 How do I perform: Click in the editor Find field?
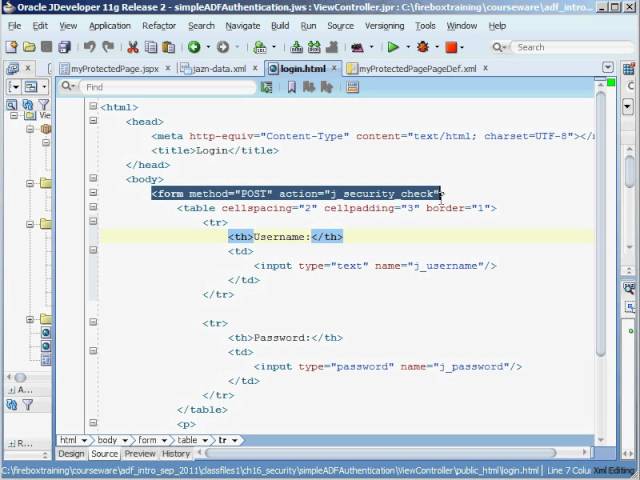pos(169,87)
